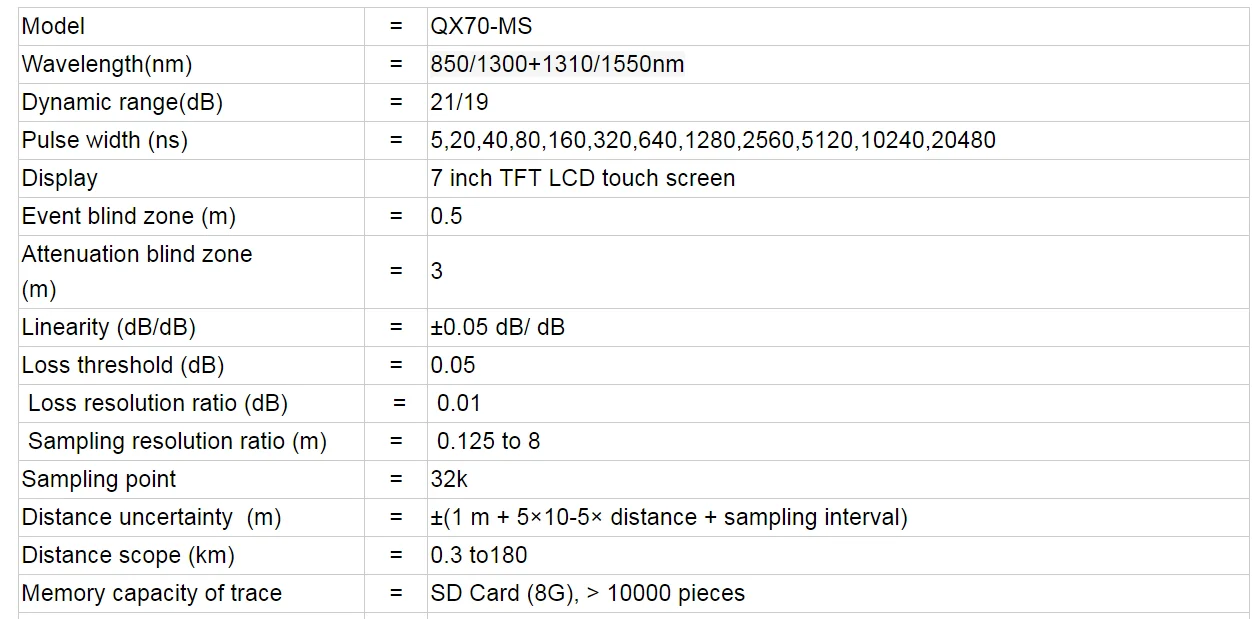Select the 0.01 loss resolution value
1260x619 pixels.
click(x=459, y=403)
